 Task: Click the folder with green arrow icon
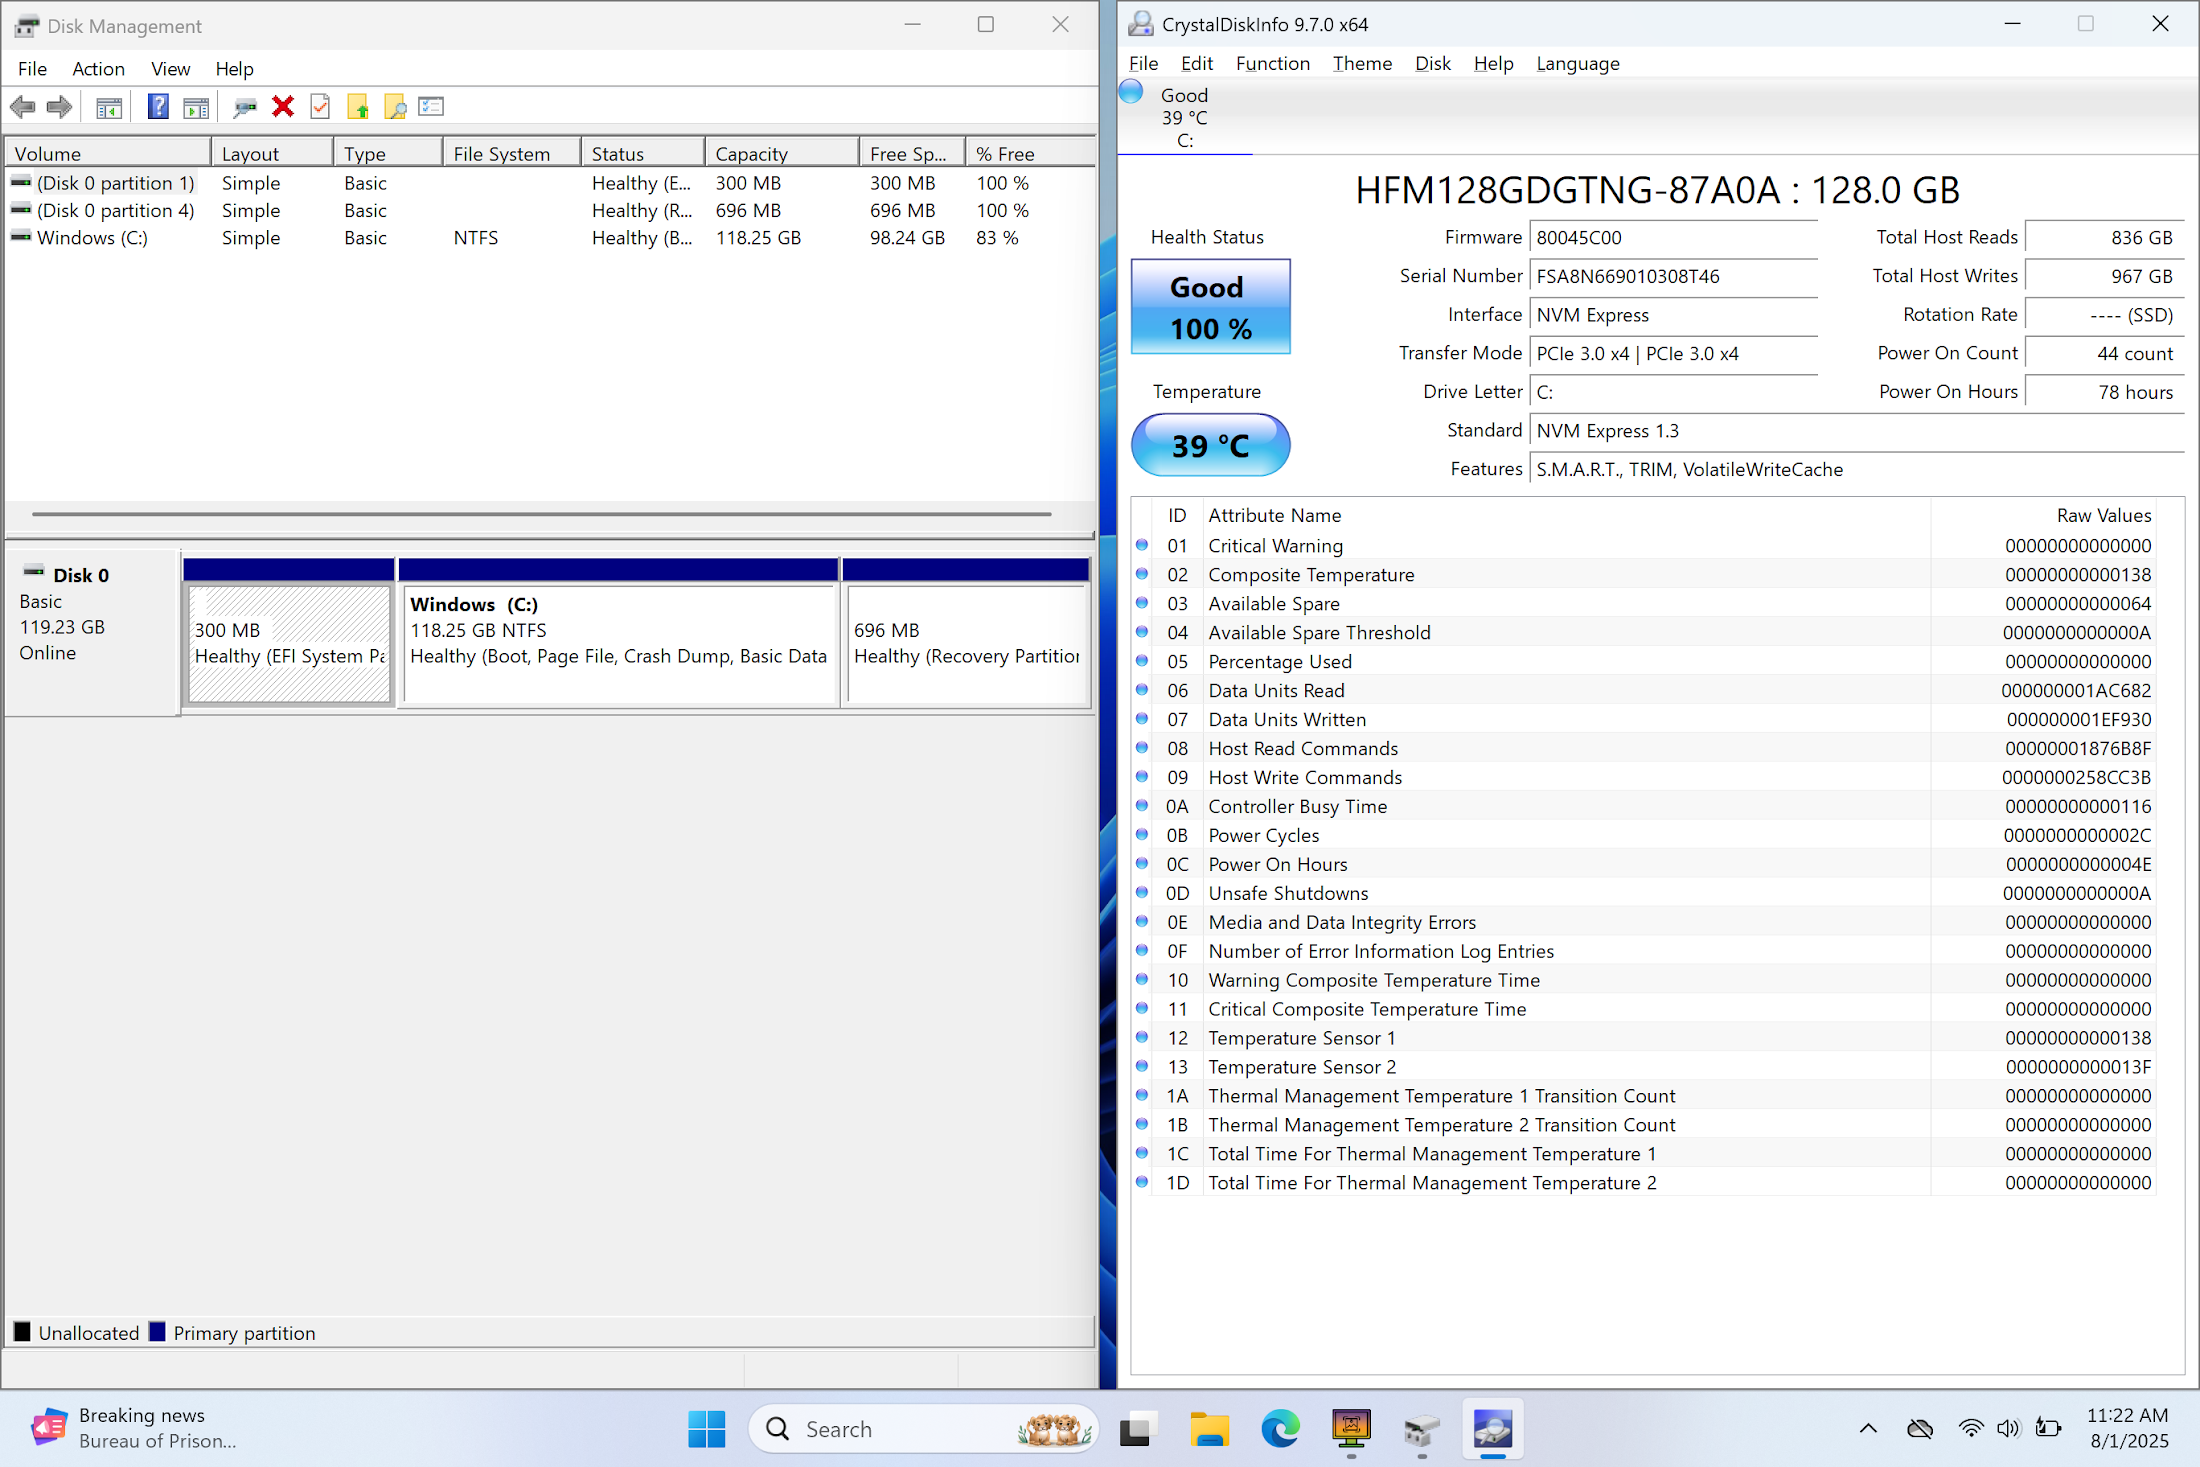coord(357,106)
